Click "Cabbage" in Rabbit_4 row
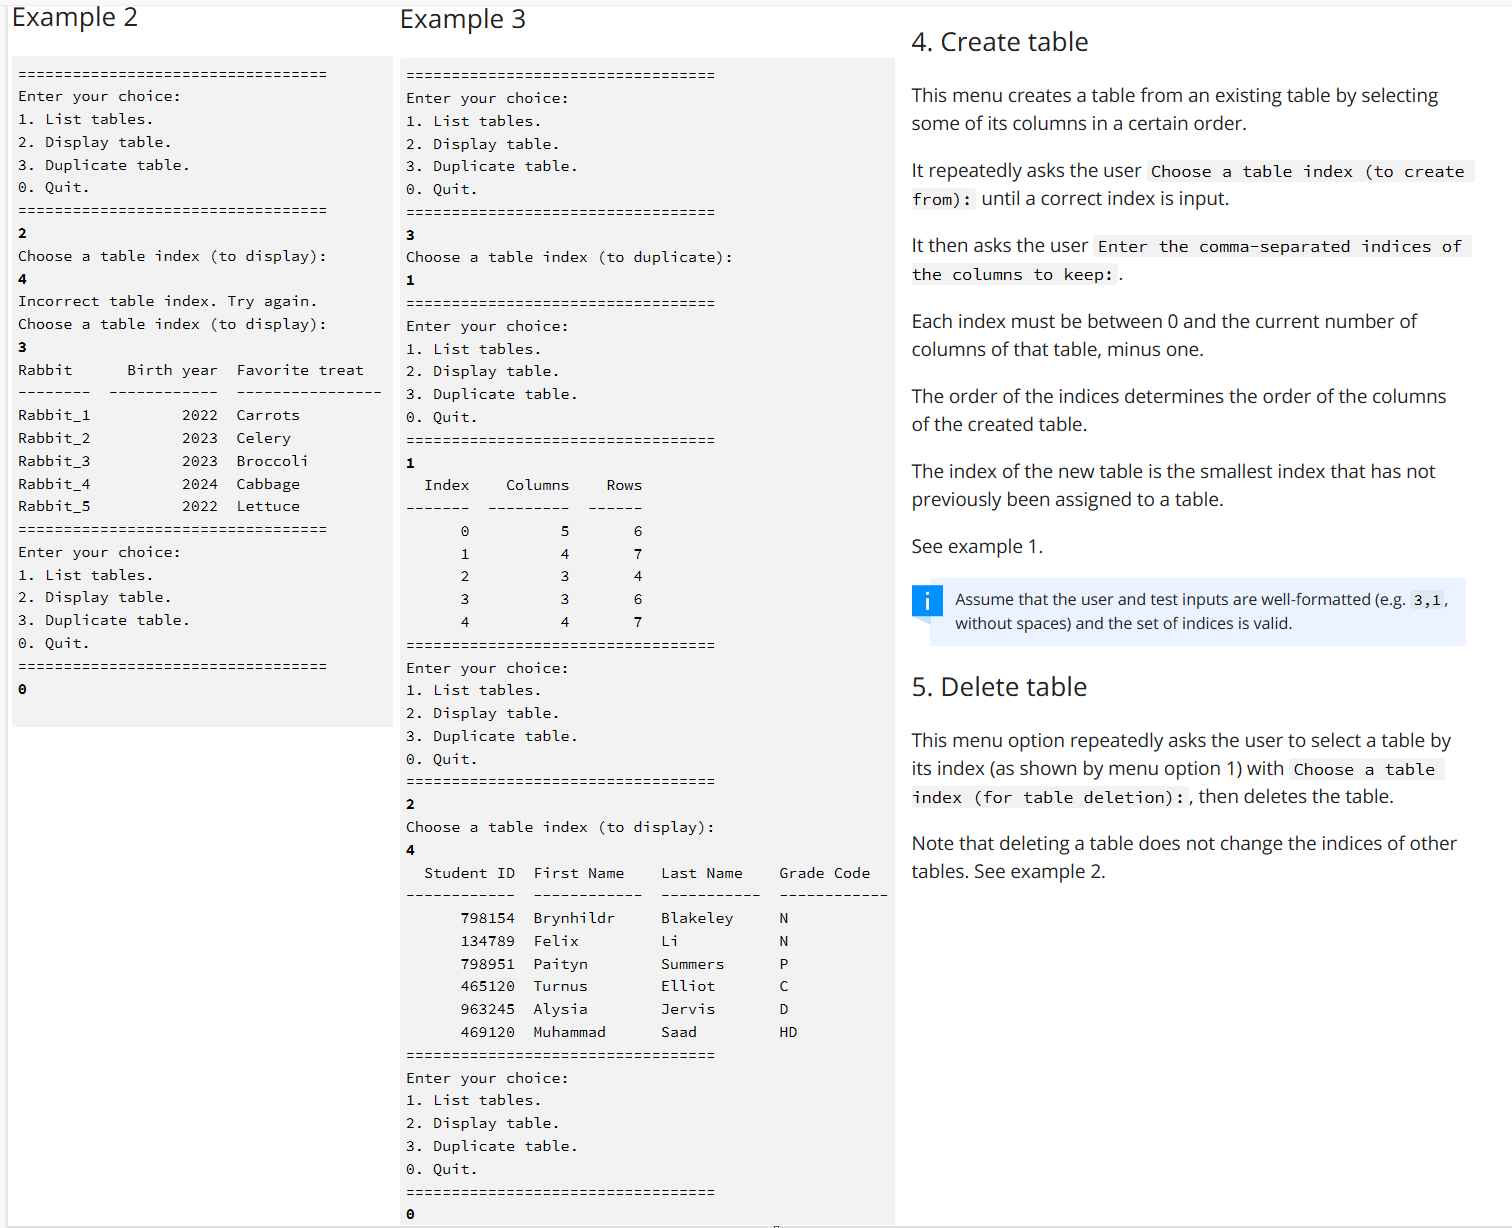Viewport: 1512px width, 1228px height. [268, 484]
